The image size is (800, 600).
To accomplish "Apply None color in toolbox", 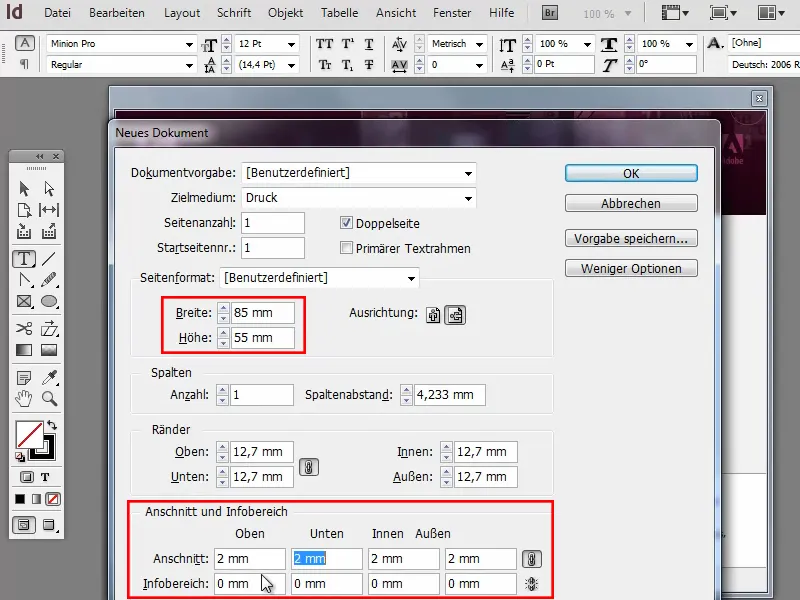I will click(x=53, y=499).
